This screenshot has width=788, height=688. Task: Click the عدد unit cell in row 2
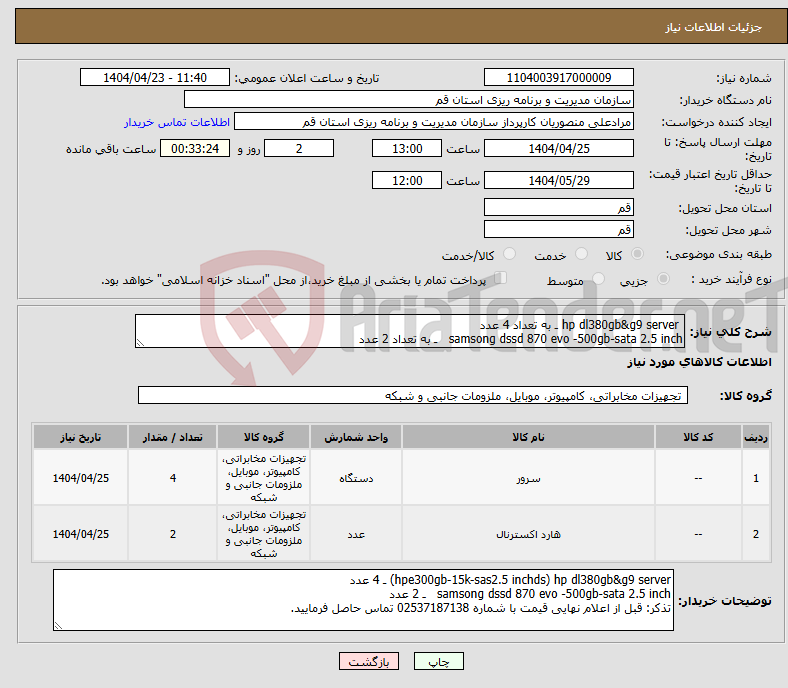click(x=356, y=534)
